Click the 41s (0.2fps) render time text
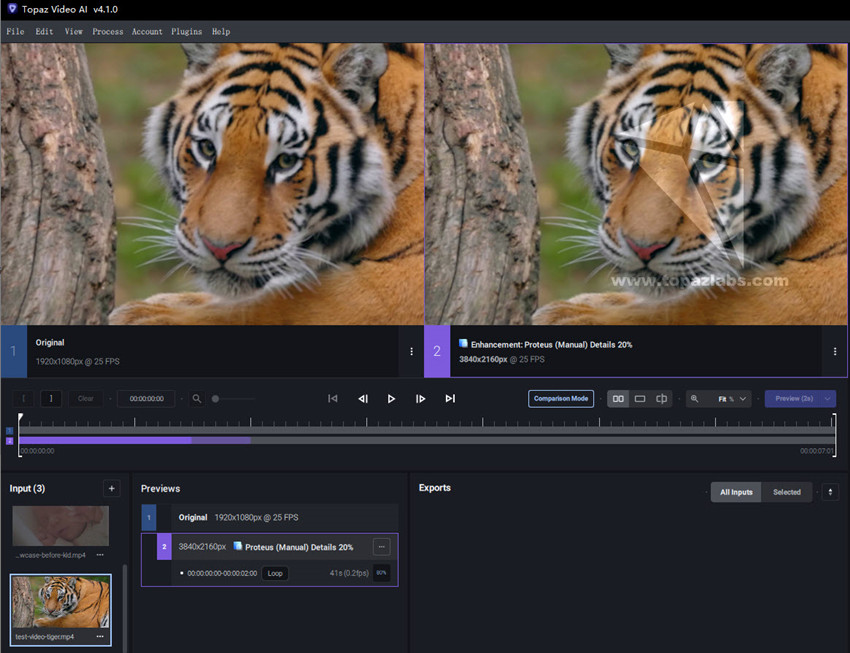 tap(349, 573)
